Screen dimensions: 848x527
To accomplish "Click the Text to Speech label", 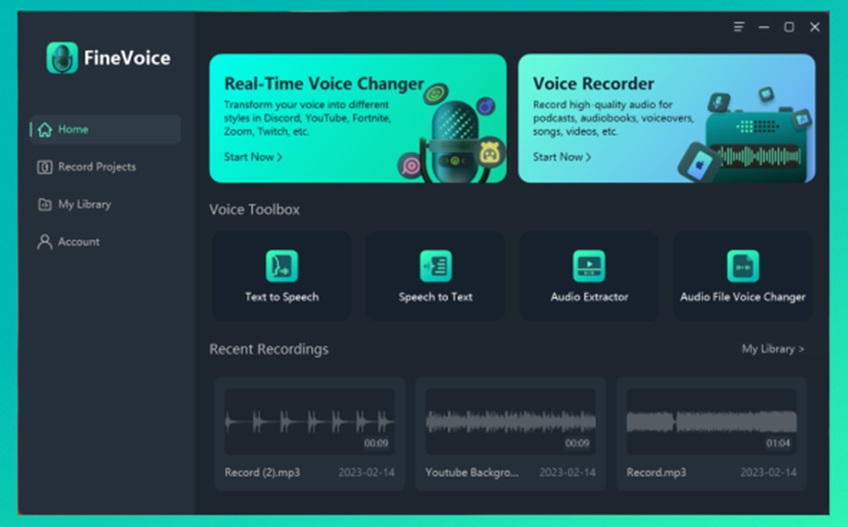I will (282, 297).
